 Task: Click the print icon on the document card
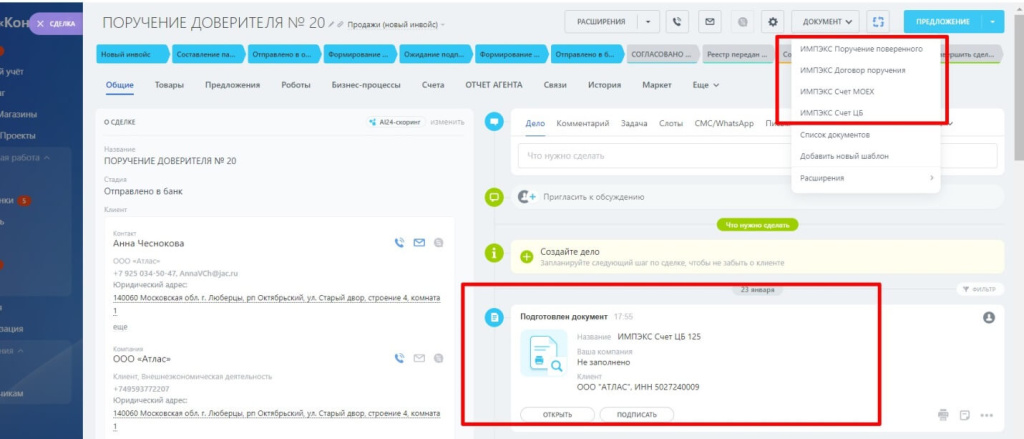click(943, 415)
